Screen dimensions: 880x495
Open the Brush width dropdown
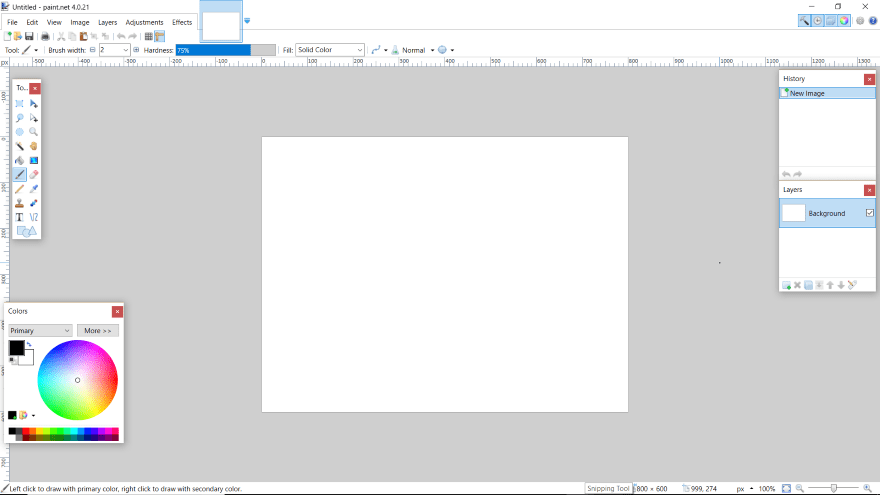124,50
